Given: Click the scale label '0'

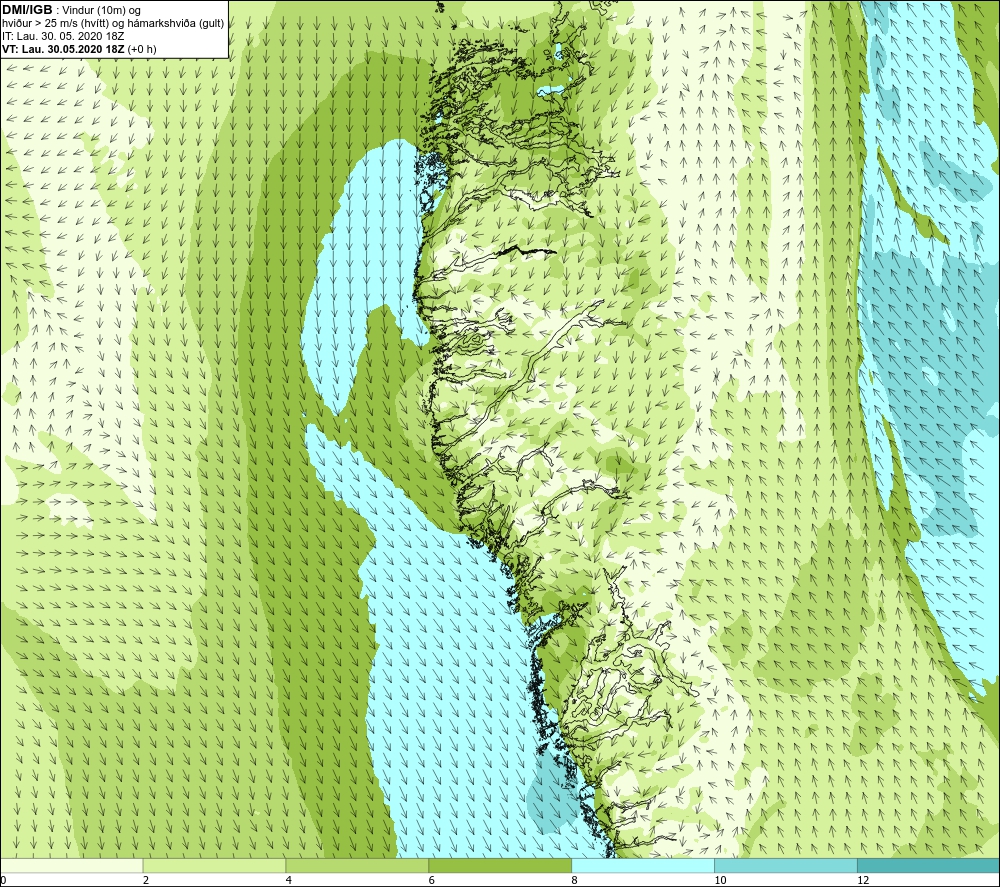Looking at the screenshot, I should coord(3,880).
